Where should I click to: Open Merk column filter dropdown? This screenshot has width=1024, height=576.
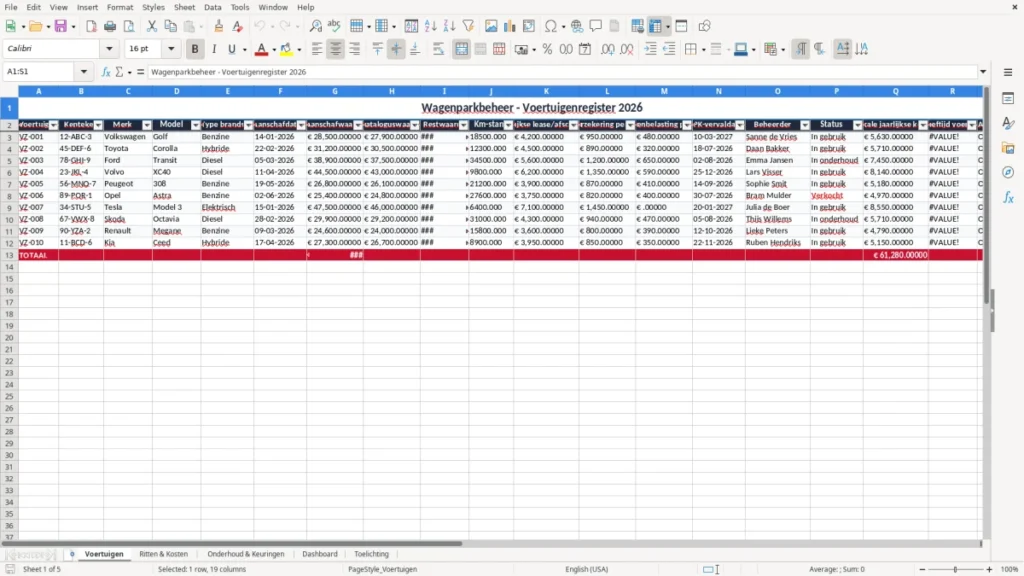tap(147, 125)
